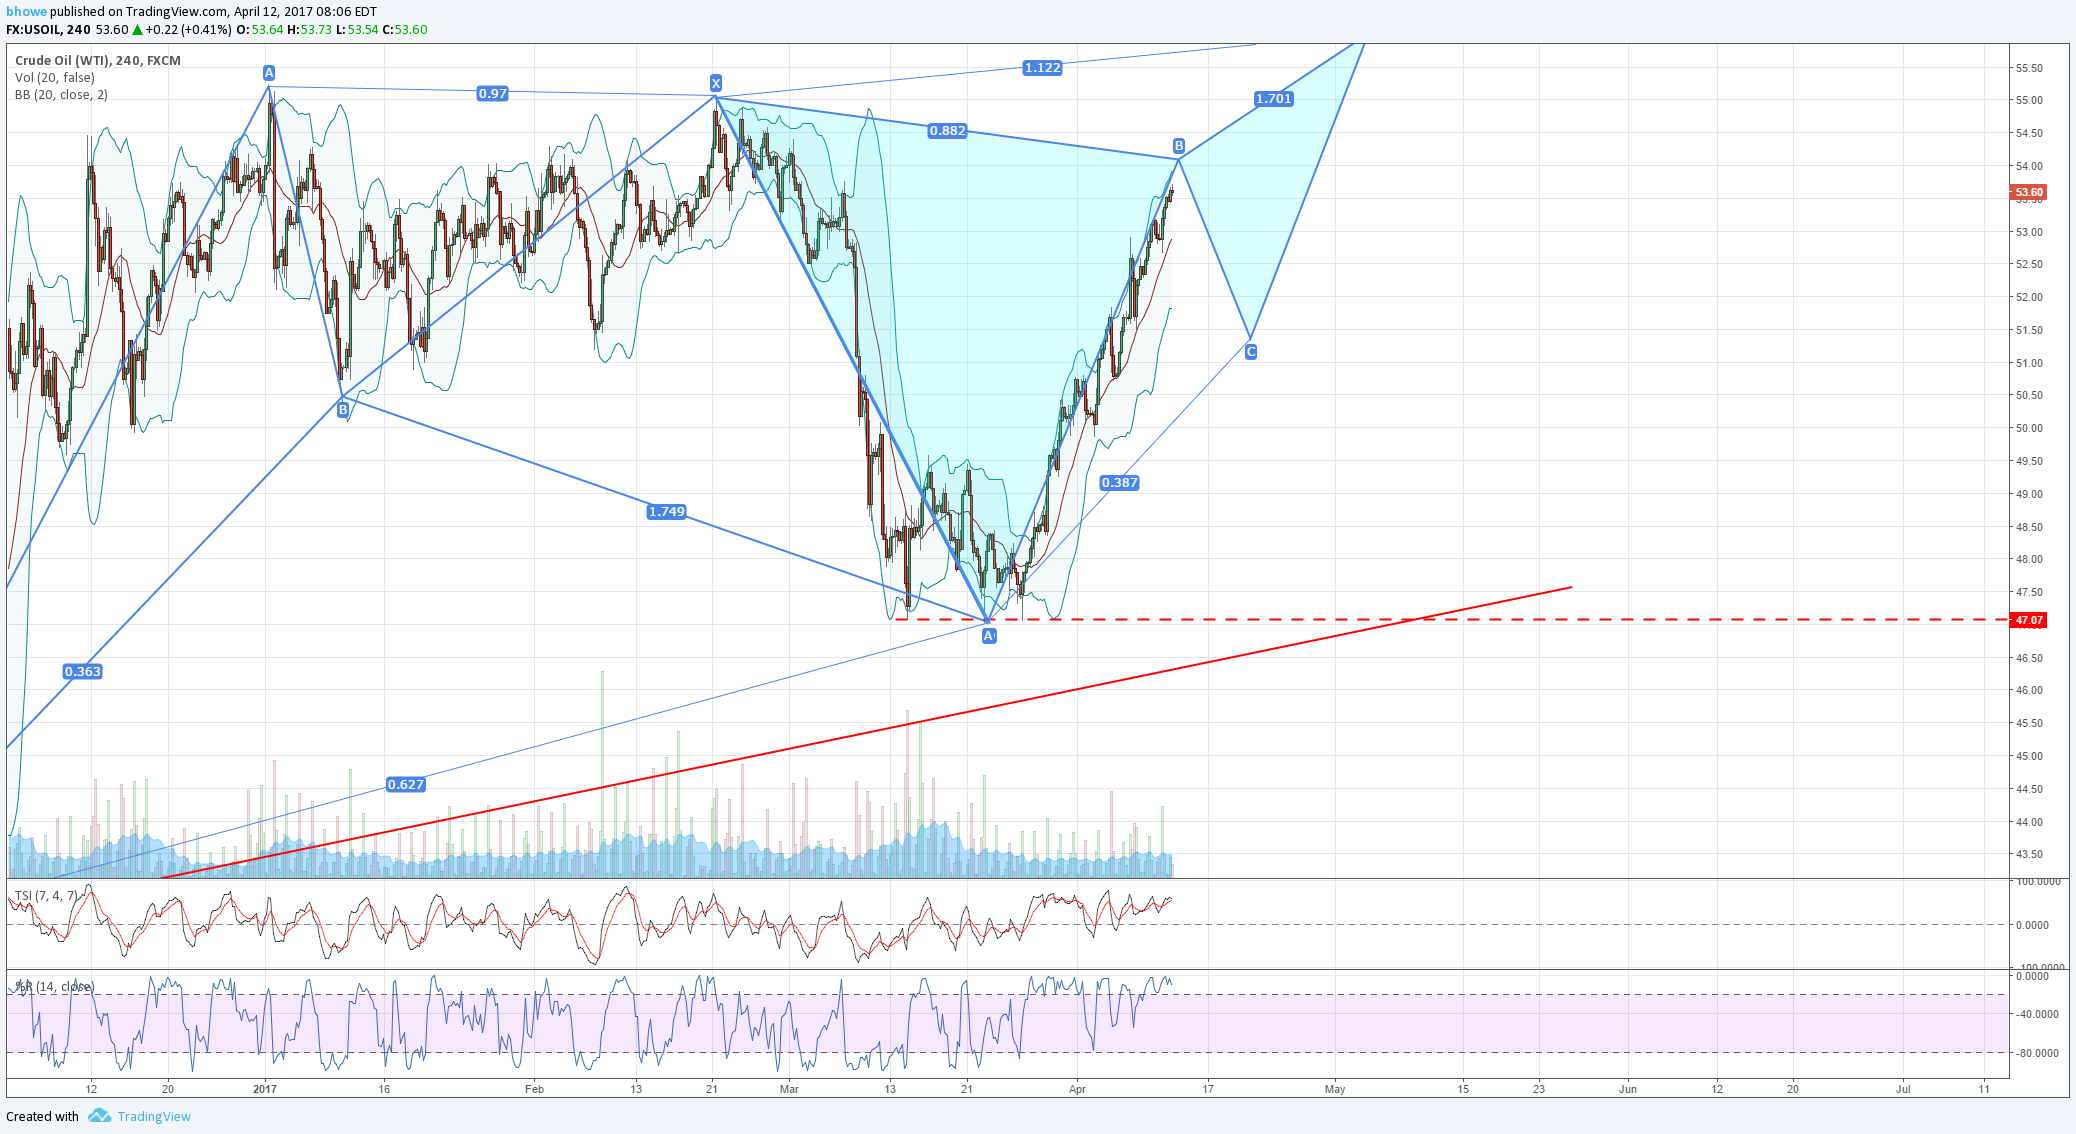Click the B point marker near 50.50

click(343, 410)
